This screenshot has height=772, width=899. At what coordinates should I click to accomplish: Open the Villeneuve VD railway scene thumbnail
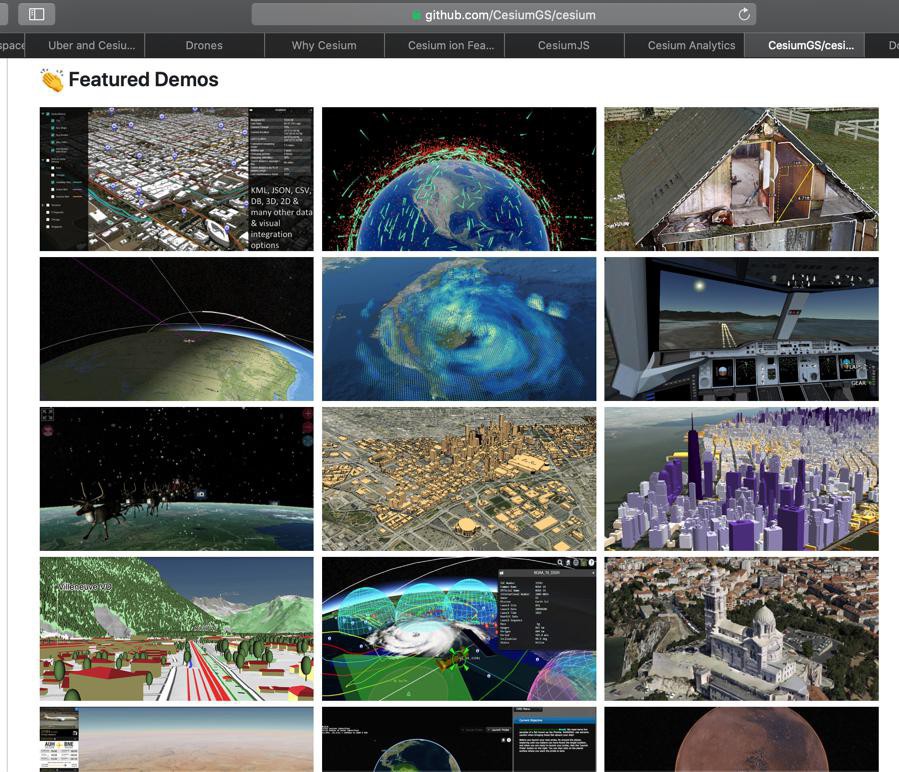177,629
